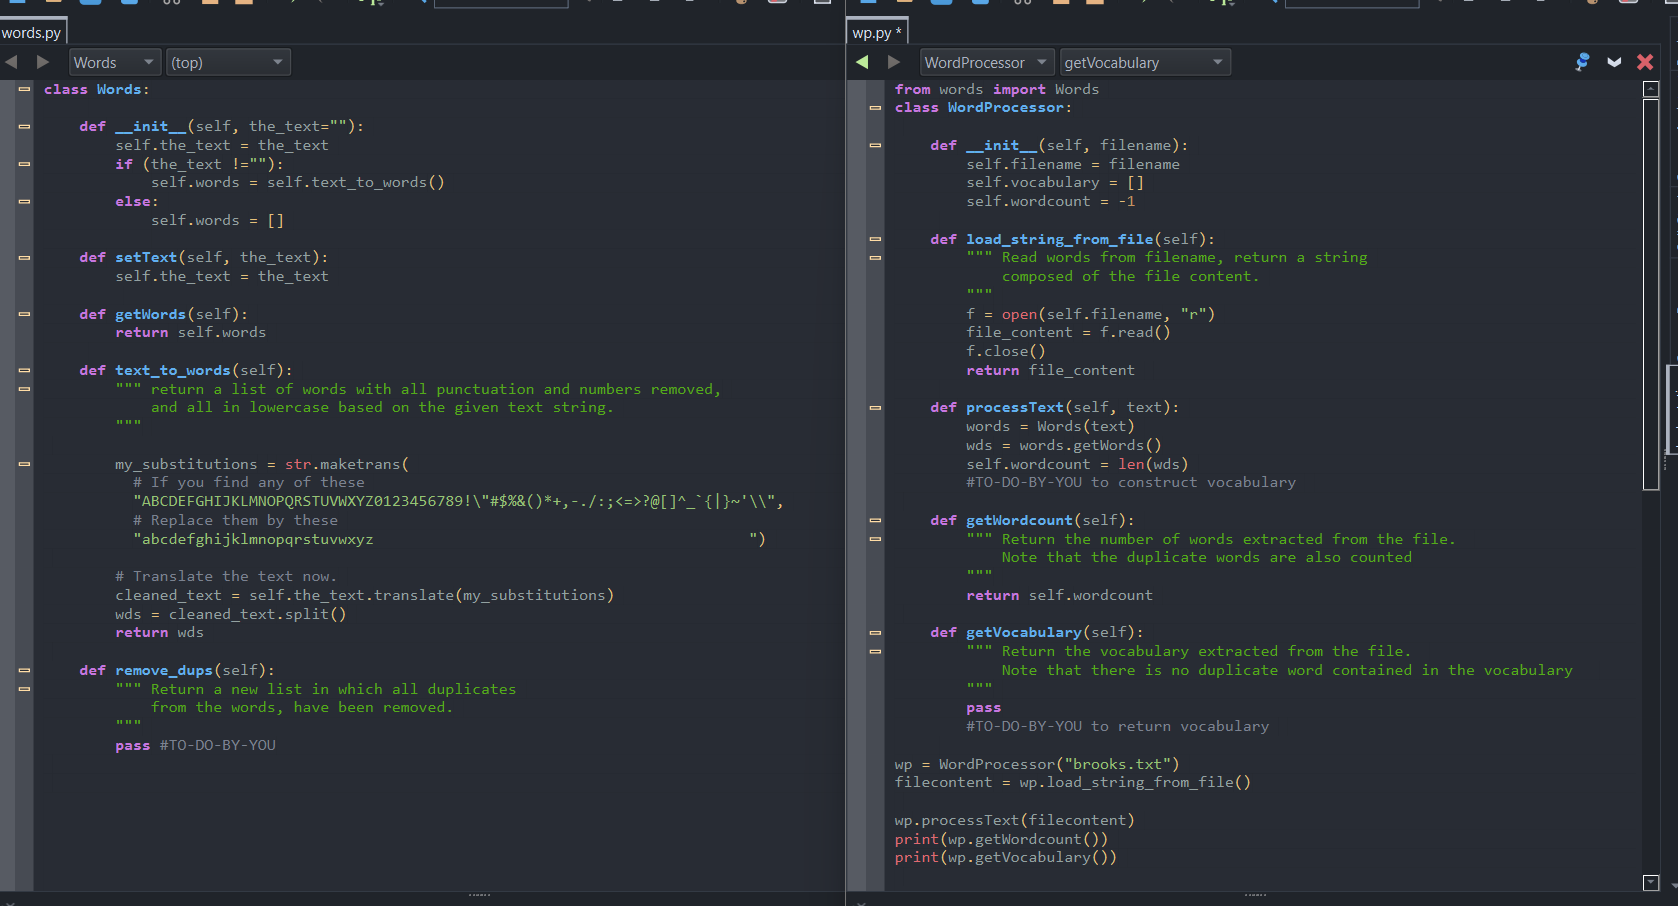Collapse the processText method in wp.py
The image size is (1678, 906).
coord(875,408)
